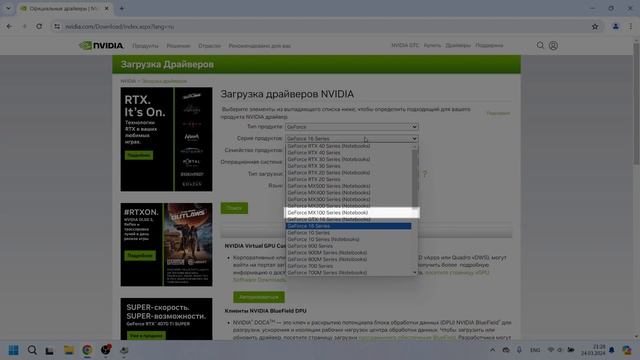
Task: Select highlighted GeForce 16 Series list option
Action: [x=349, y=226]
